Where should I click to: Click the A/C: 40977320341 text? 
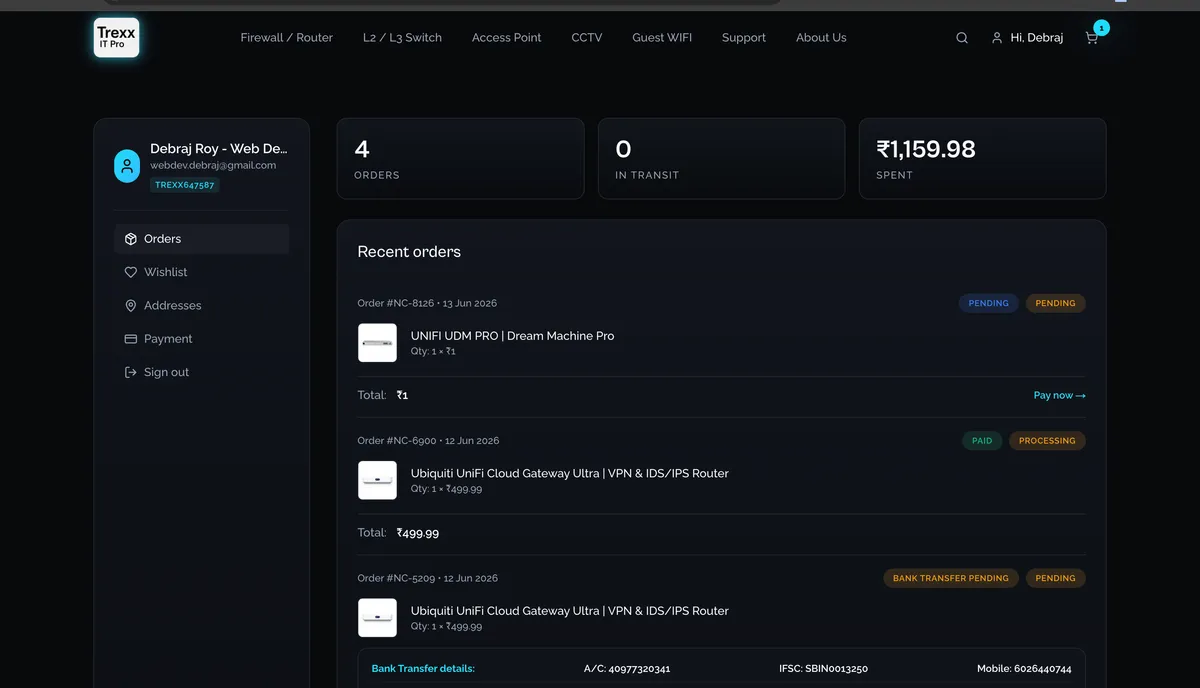coord(627,669)
